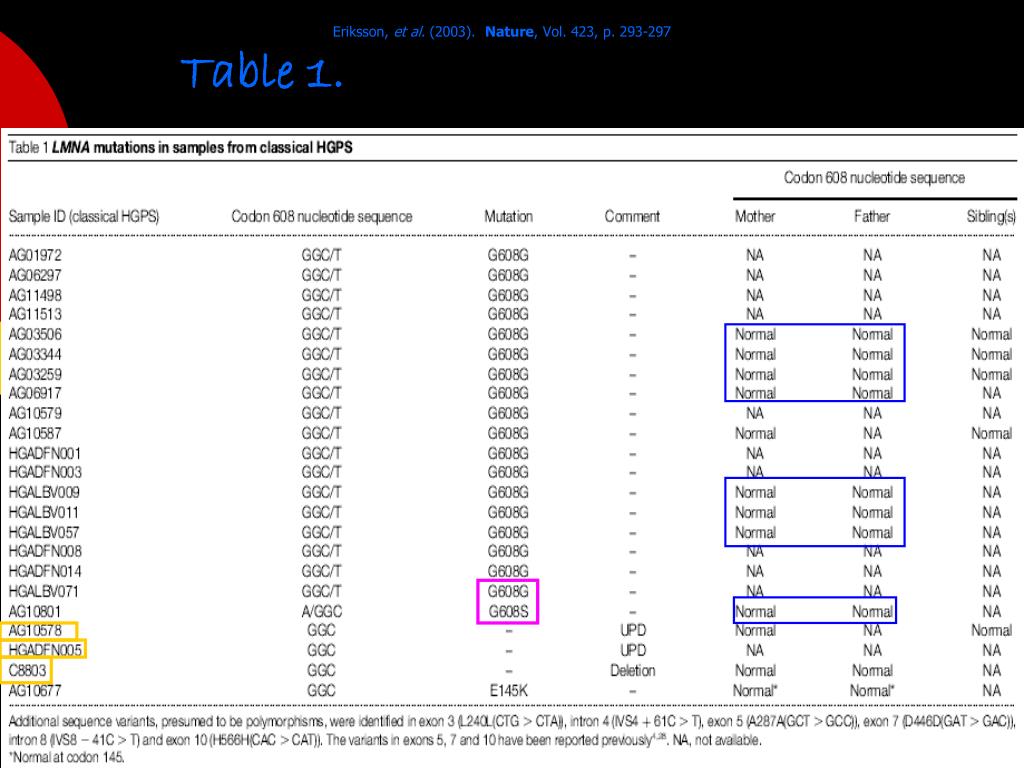
Task: Select sample ID HGADFN001
Action: (x=44, y=453)
